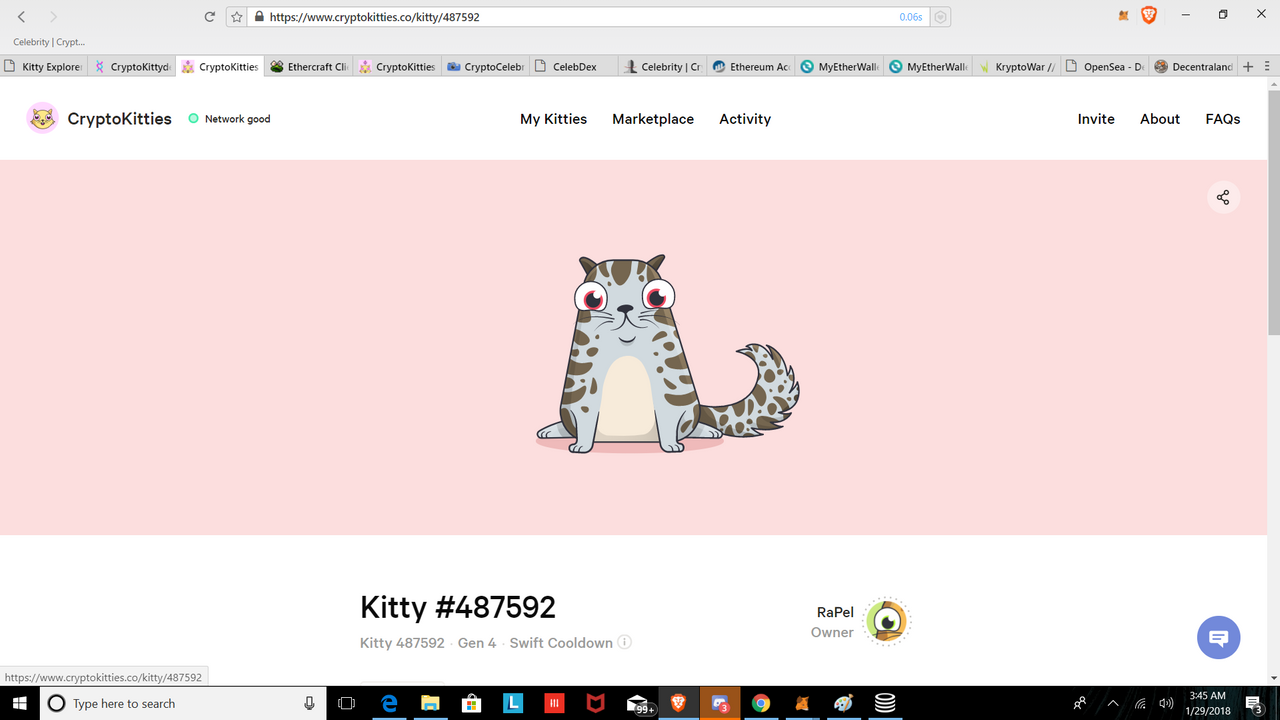Click Invite in the top navigation

(1096, 118)
